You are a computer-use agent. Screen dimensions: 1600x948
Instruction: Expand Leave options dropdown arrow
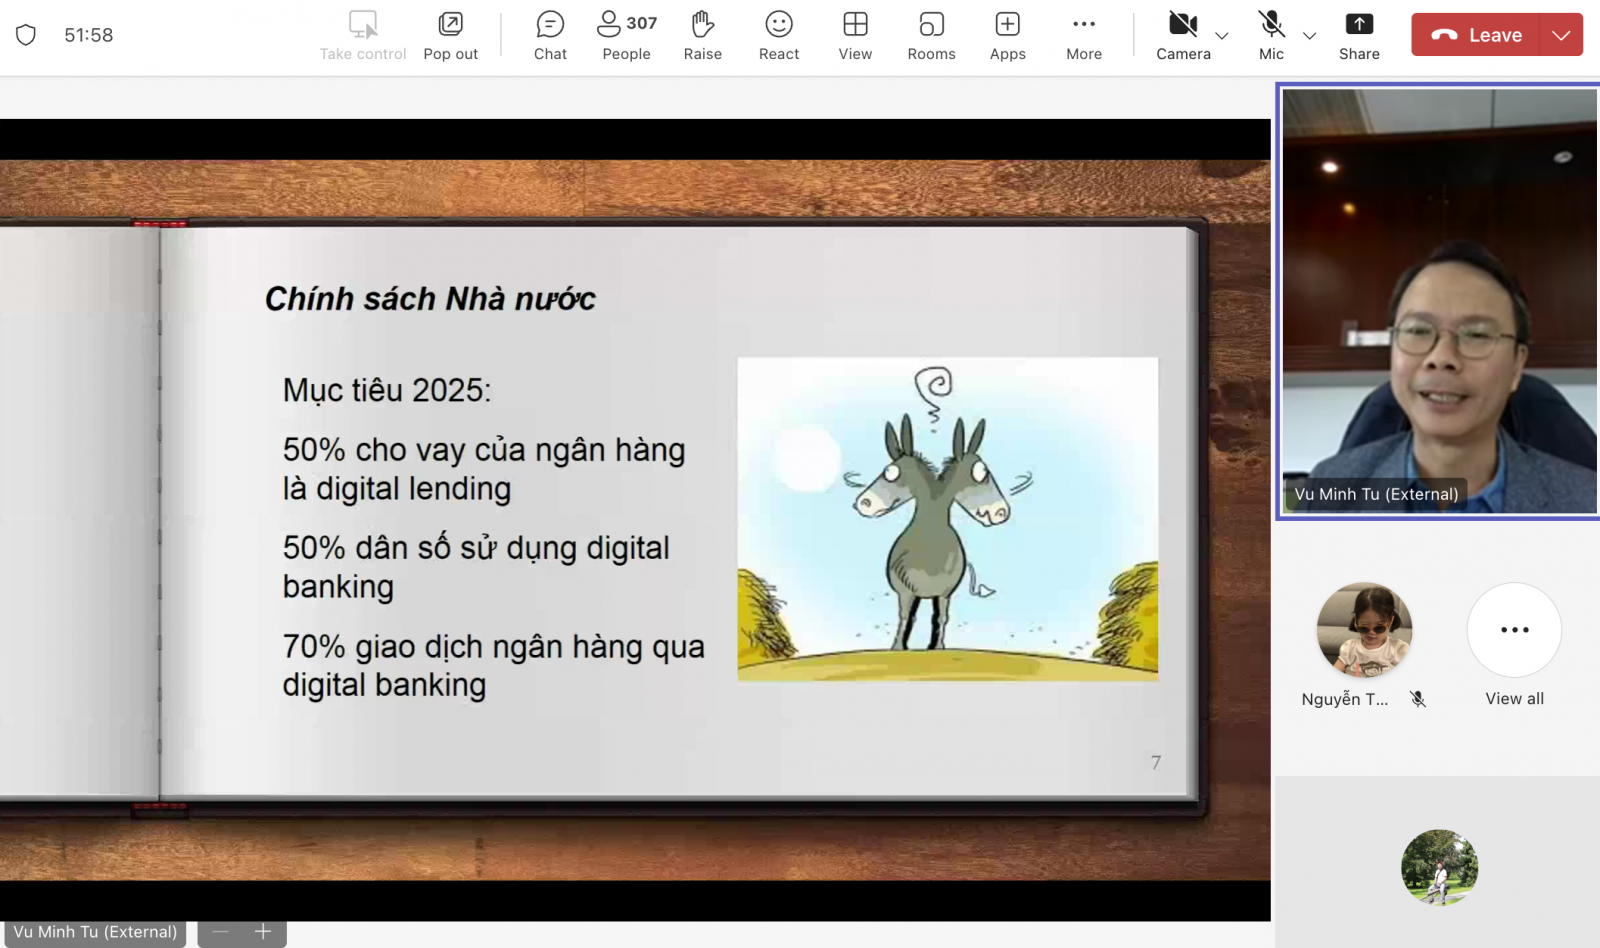(x=1561, y=35)
